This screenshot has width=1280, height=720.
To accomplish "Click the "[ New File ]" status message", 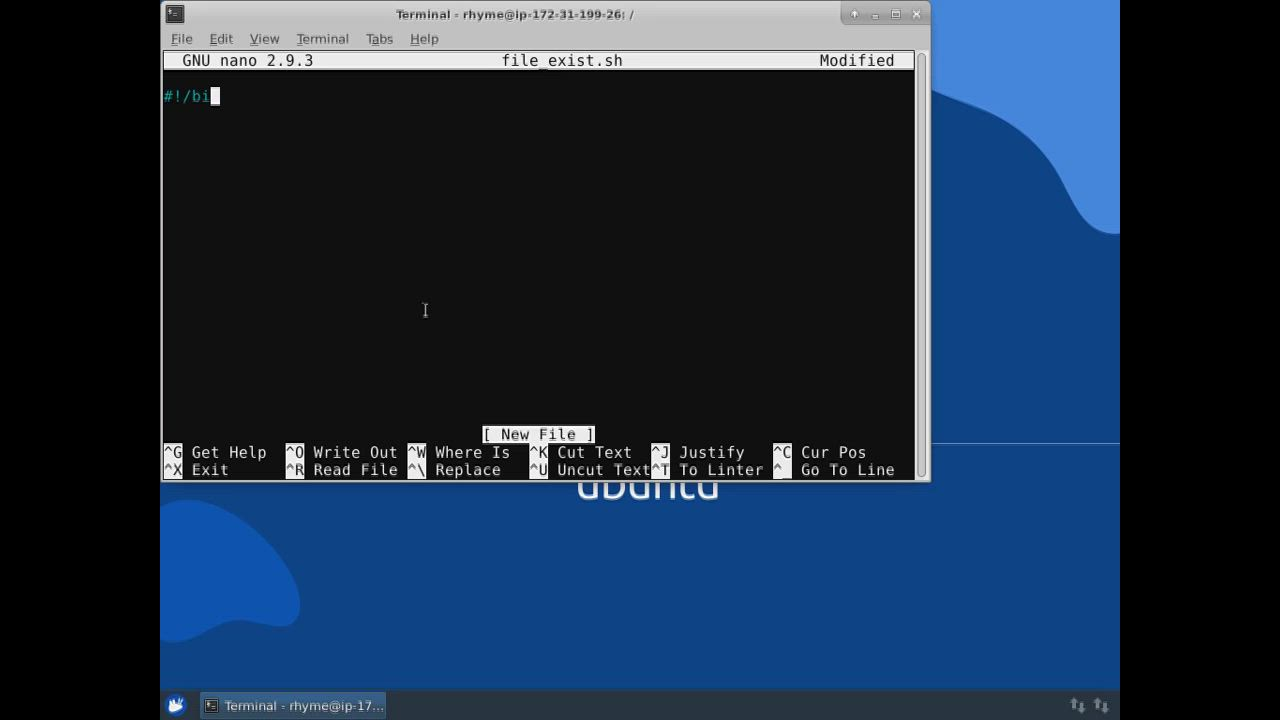I will point(538,434).
